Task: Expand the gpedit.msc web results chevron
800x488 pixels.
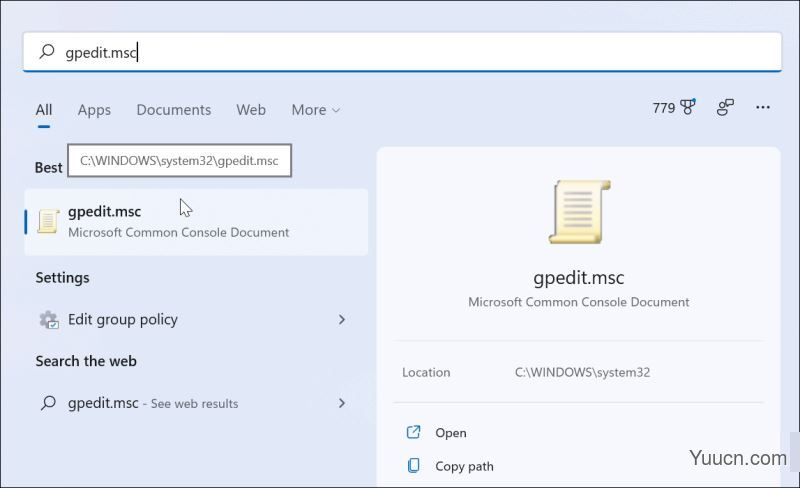Action: point(342,403)
